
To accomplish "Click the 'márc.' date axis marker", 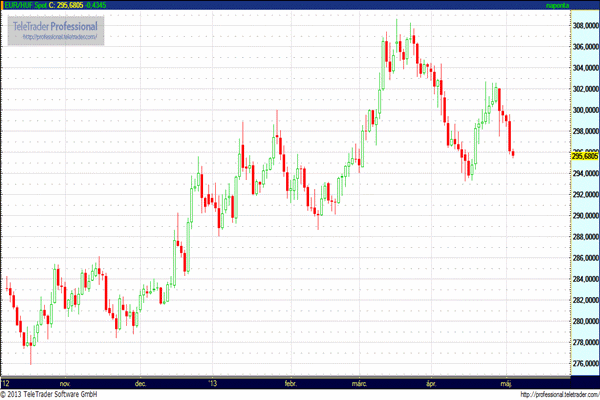I will point(360,382).
